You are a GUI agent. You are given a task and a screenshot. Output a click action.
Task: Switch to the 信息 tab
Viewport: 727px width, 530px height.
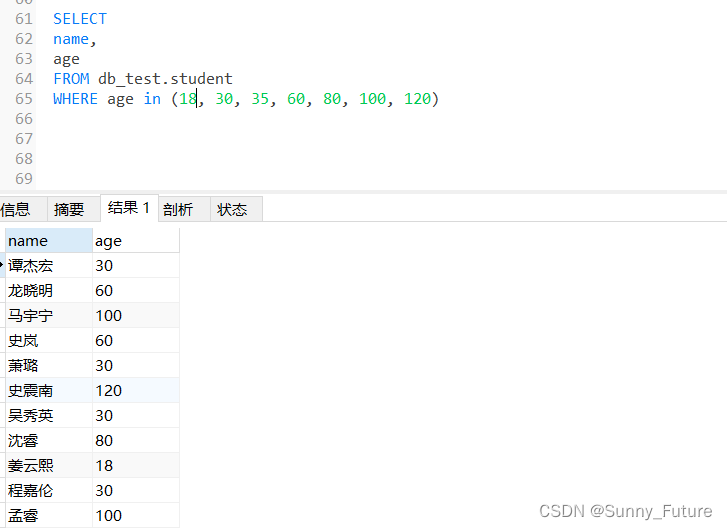click(15, 209)
